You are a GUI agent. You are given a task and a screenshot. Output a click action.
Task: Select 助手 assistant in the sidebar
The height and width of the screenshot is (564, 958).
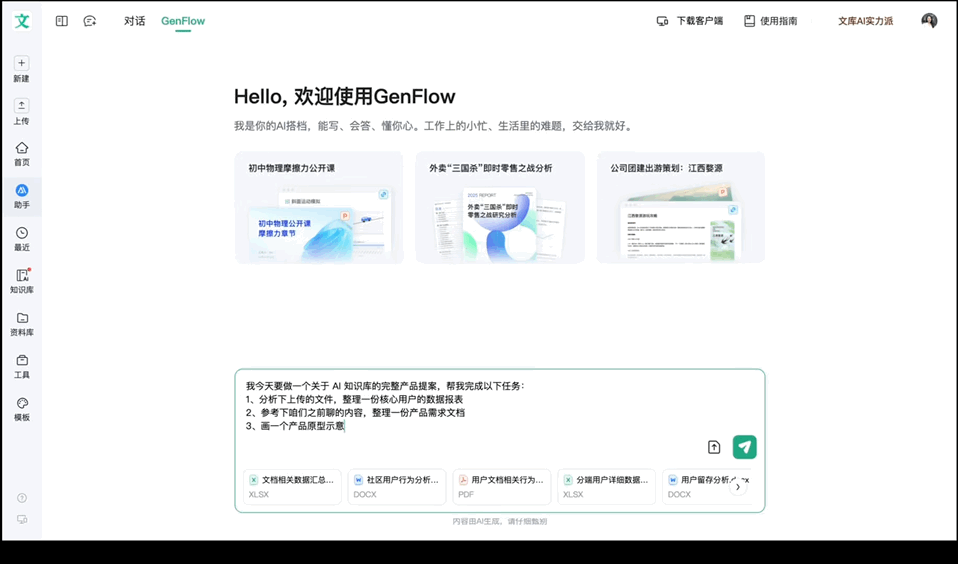pos(21,196)
